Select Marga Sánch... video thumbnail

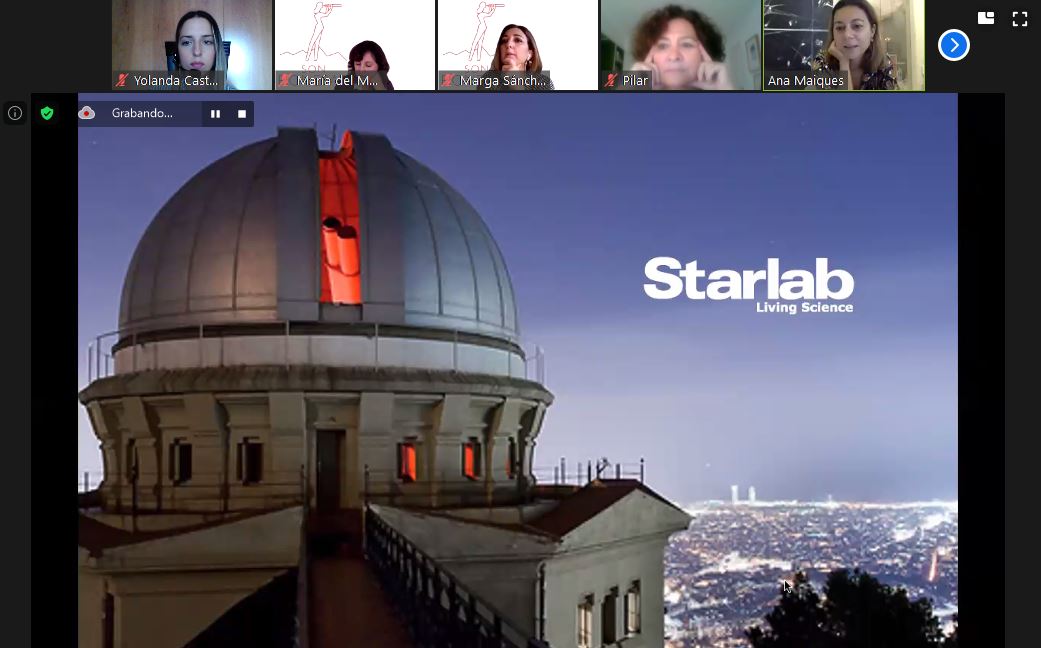518,45
